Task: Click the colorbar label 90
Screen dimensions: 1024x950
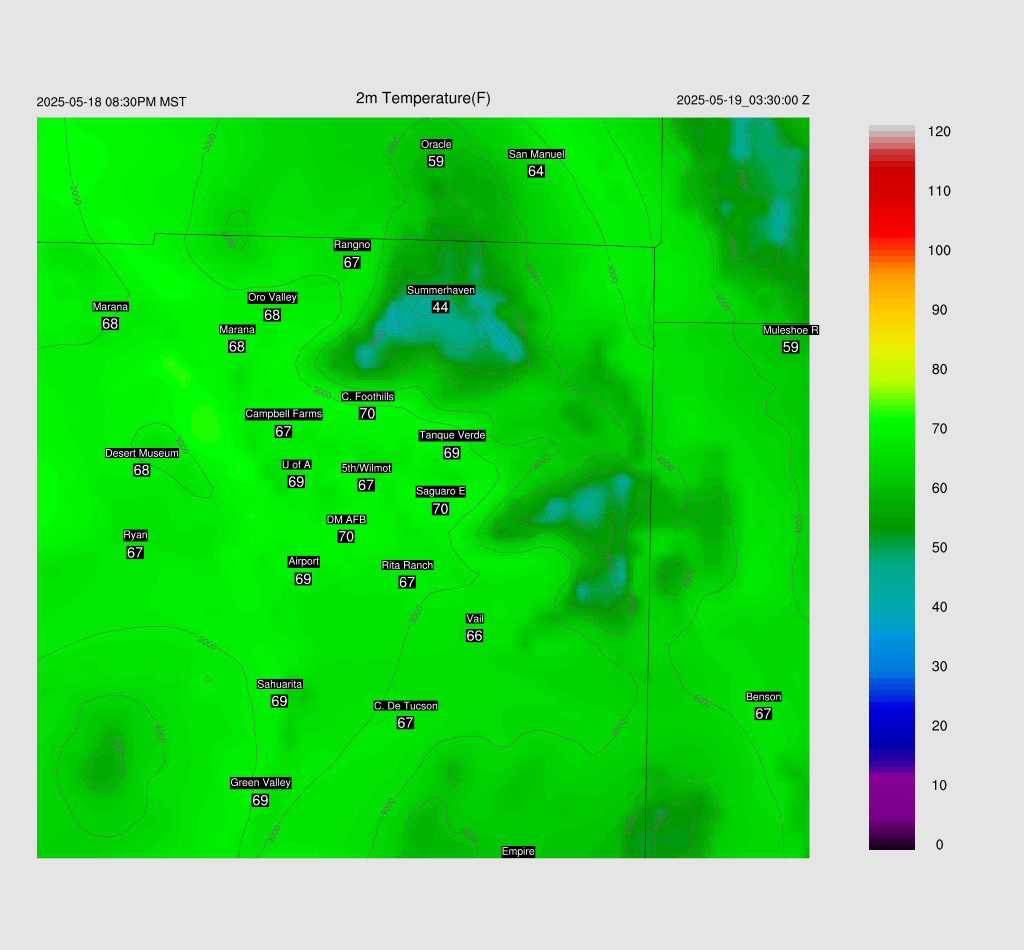Action: (939, 310)
